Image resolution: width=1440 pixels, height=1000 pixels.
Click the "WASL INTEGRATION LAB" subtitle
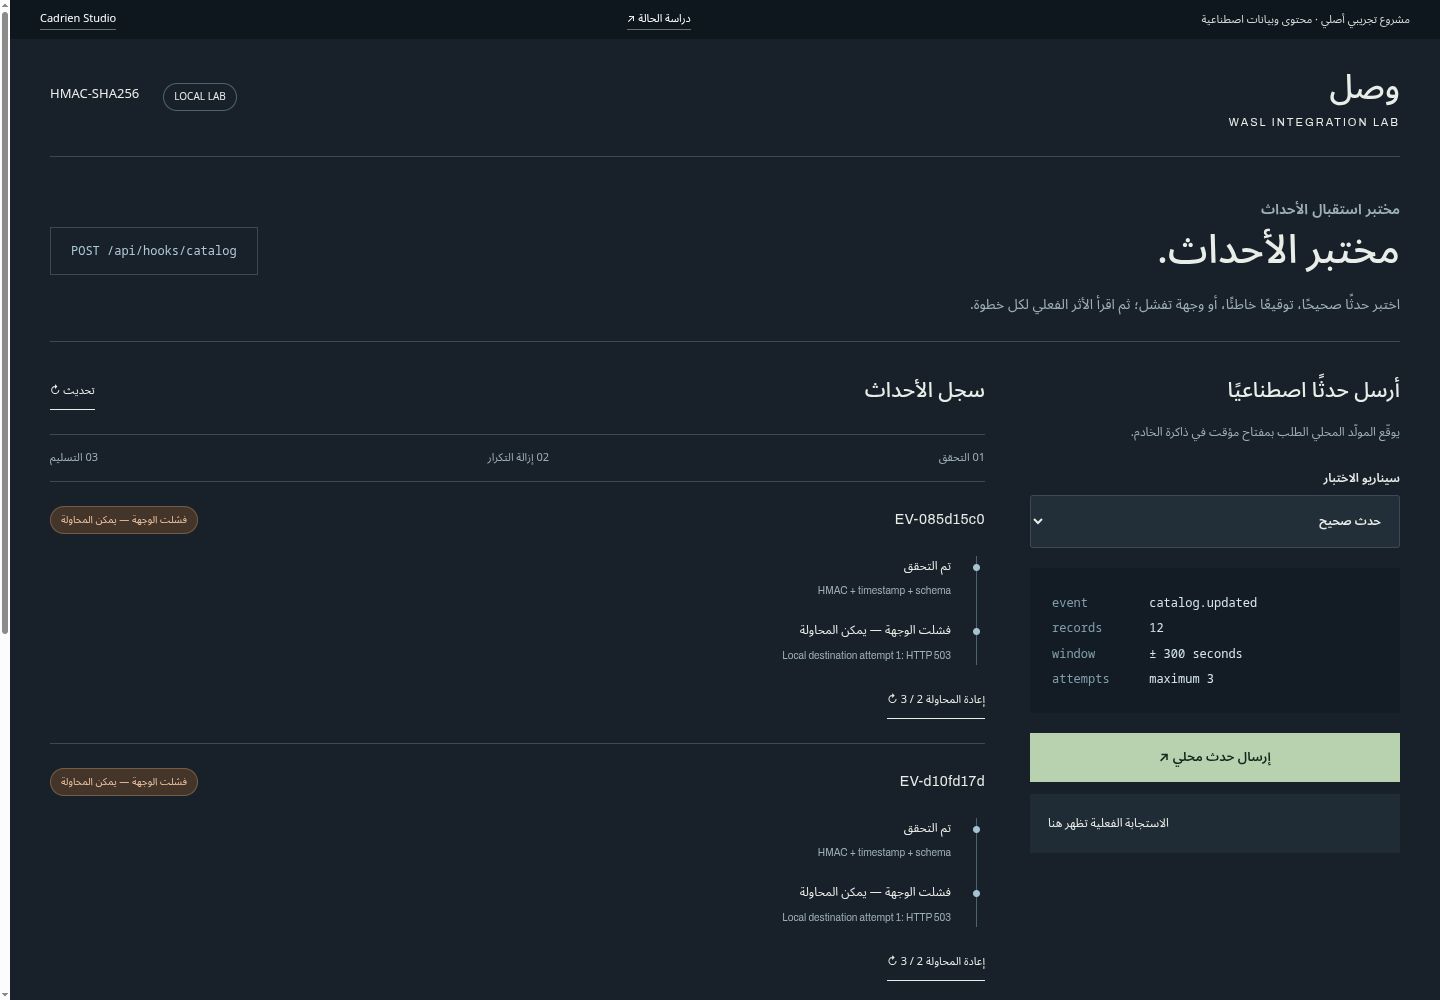click(x=1314, y=122)
